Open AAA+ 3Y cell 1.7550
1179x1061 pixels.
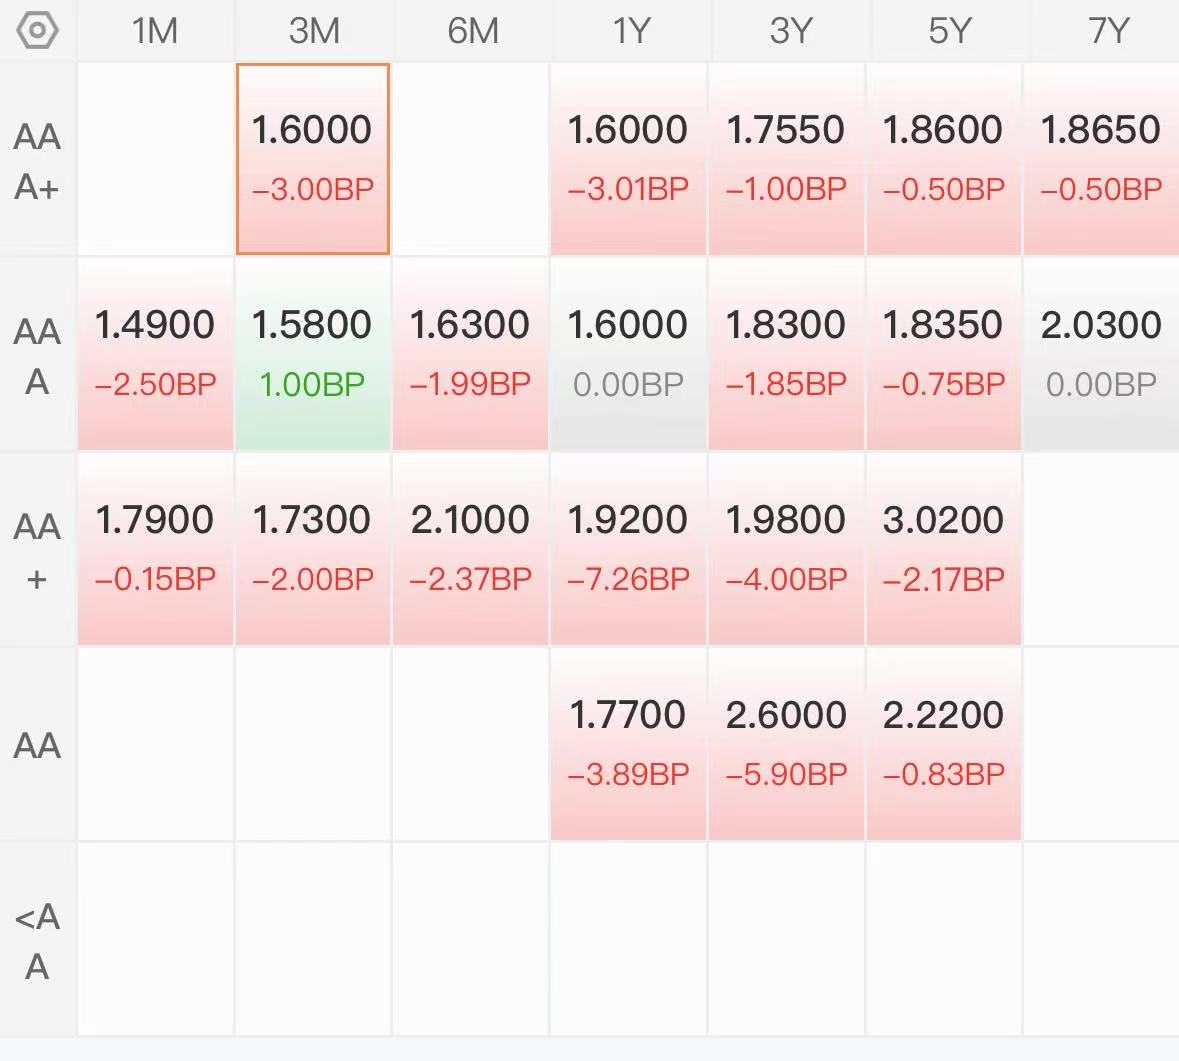coord(786,159)
